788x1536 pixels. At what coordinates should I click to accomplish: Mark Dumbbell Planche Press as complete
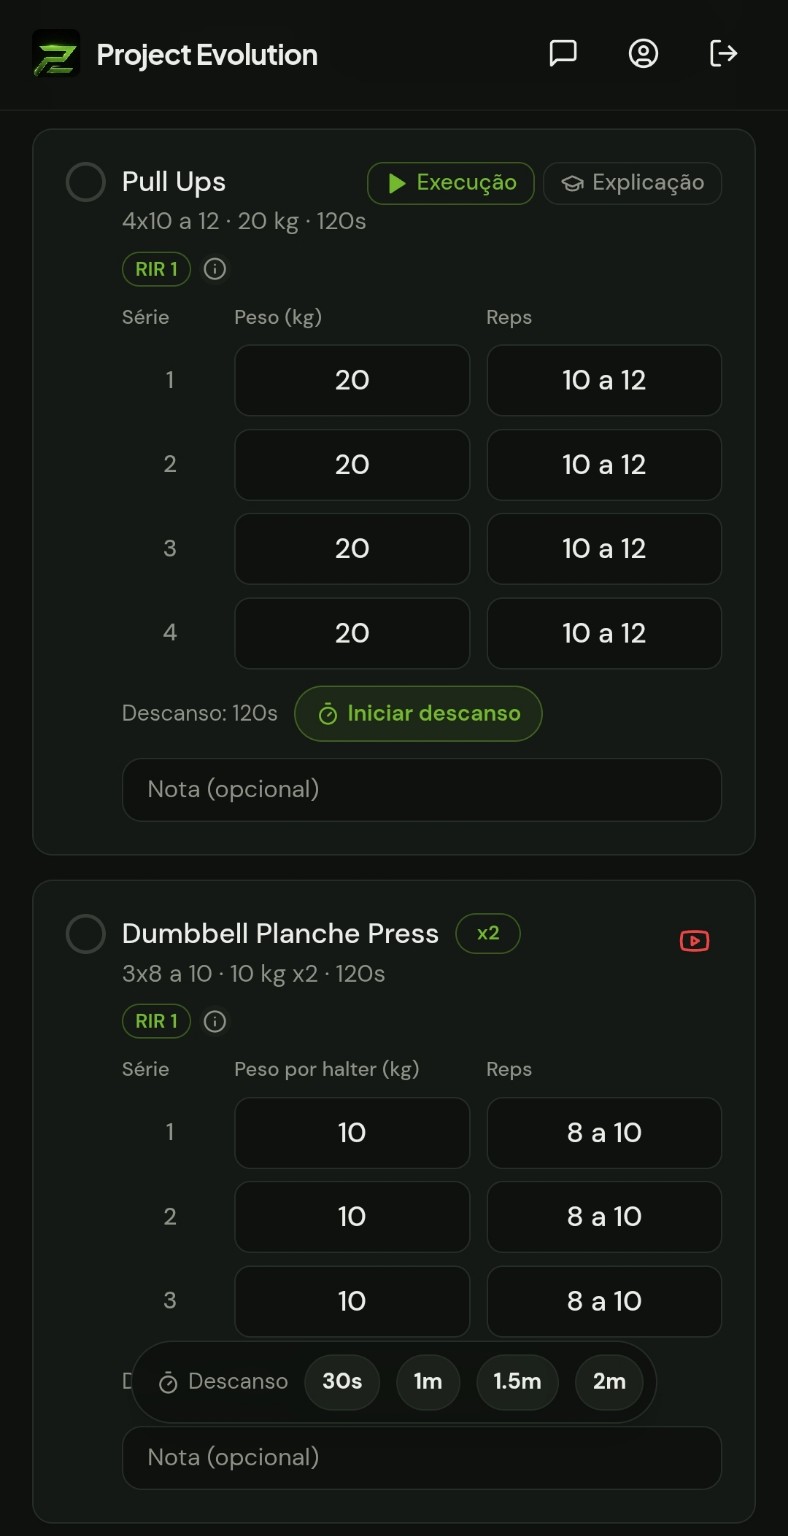(86, 934)
